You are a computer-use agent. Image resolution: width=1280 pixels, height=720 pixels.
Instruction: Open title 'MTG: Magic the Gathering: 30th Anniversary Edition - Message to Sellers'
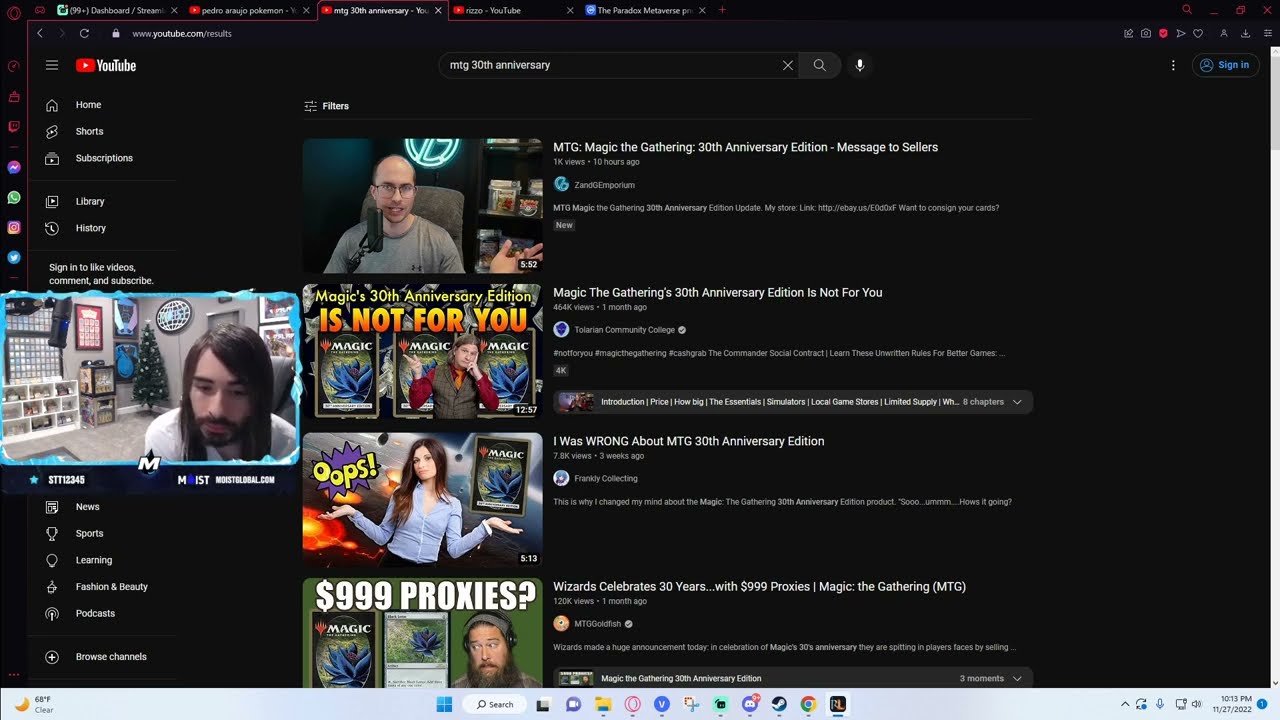pos(745,147)
